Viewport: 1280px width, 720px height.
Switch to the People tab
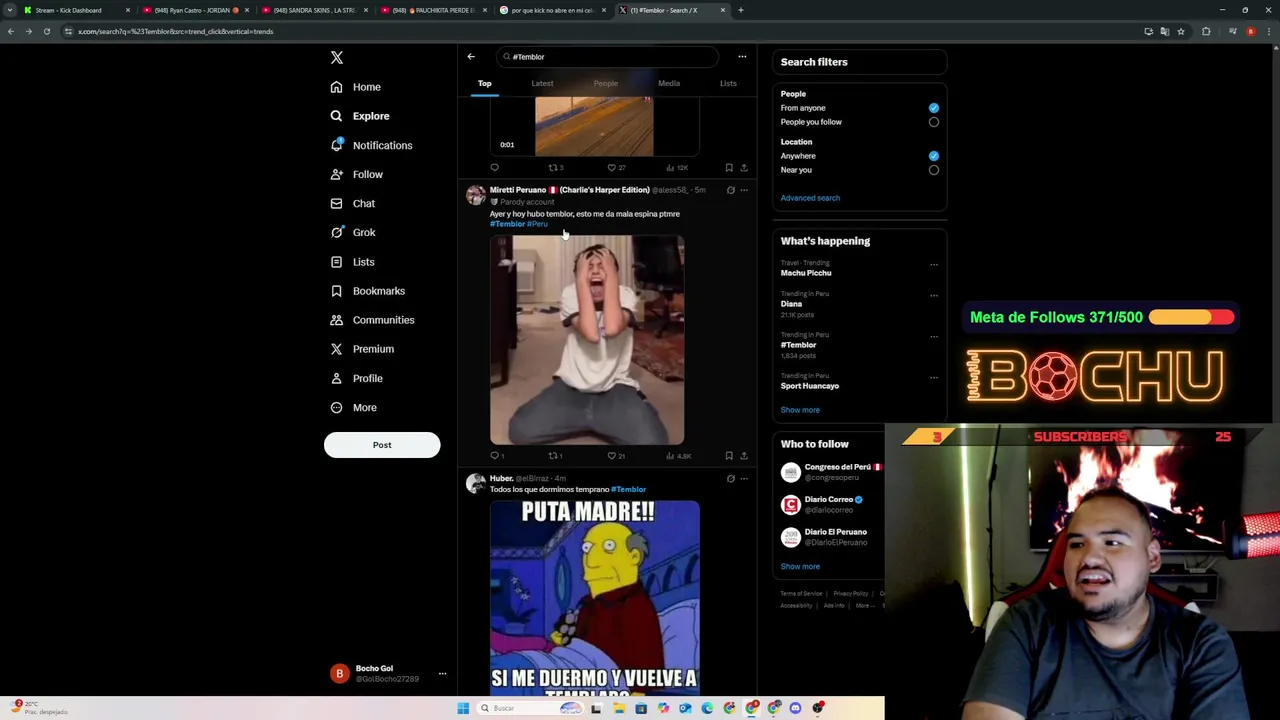pyautogui.click(x=605, y=84)
